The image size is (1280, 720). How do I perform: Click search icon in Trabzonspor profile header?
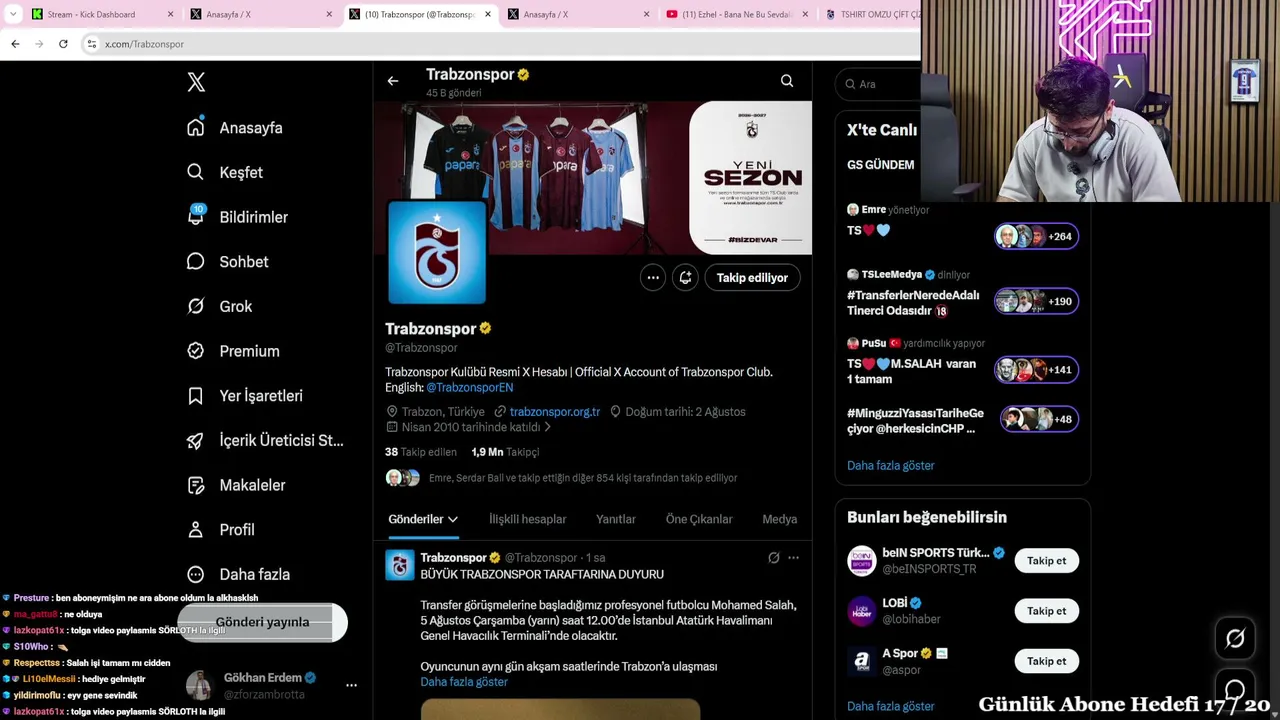(787, 81)
